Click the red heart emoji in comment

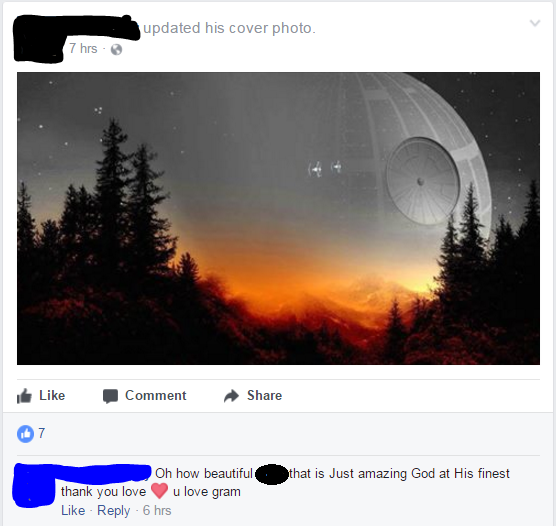(159, 491)
